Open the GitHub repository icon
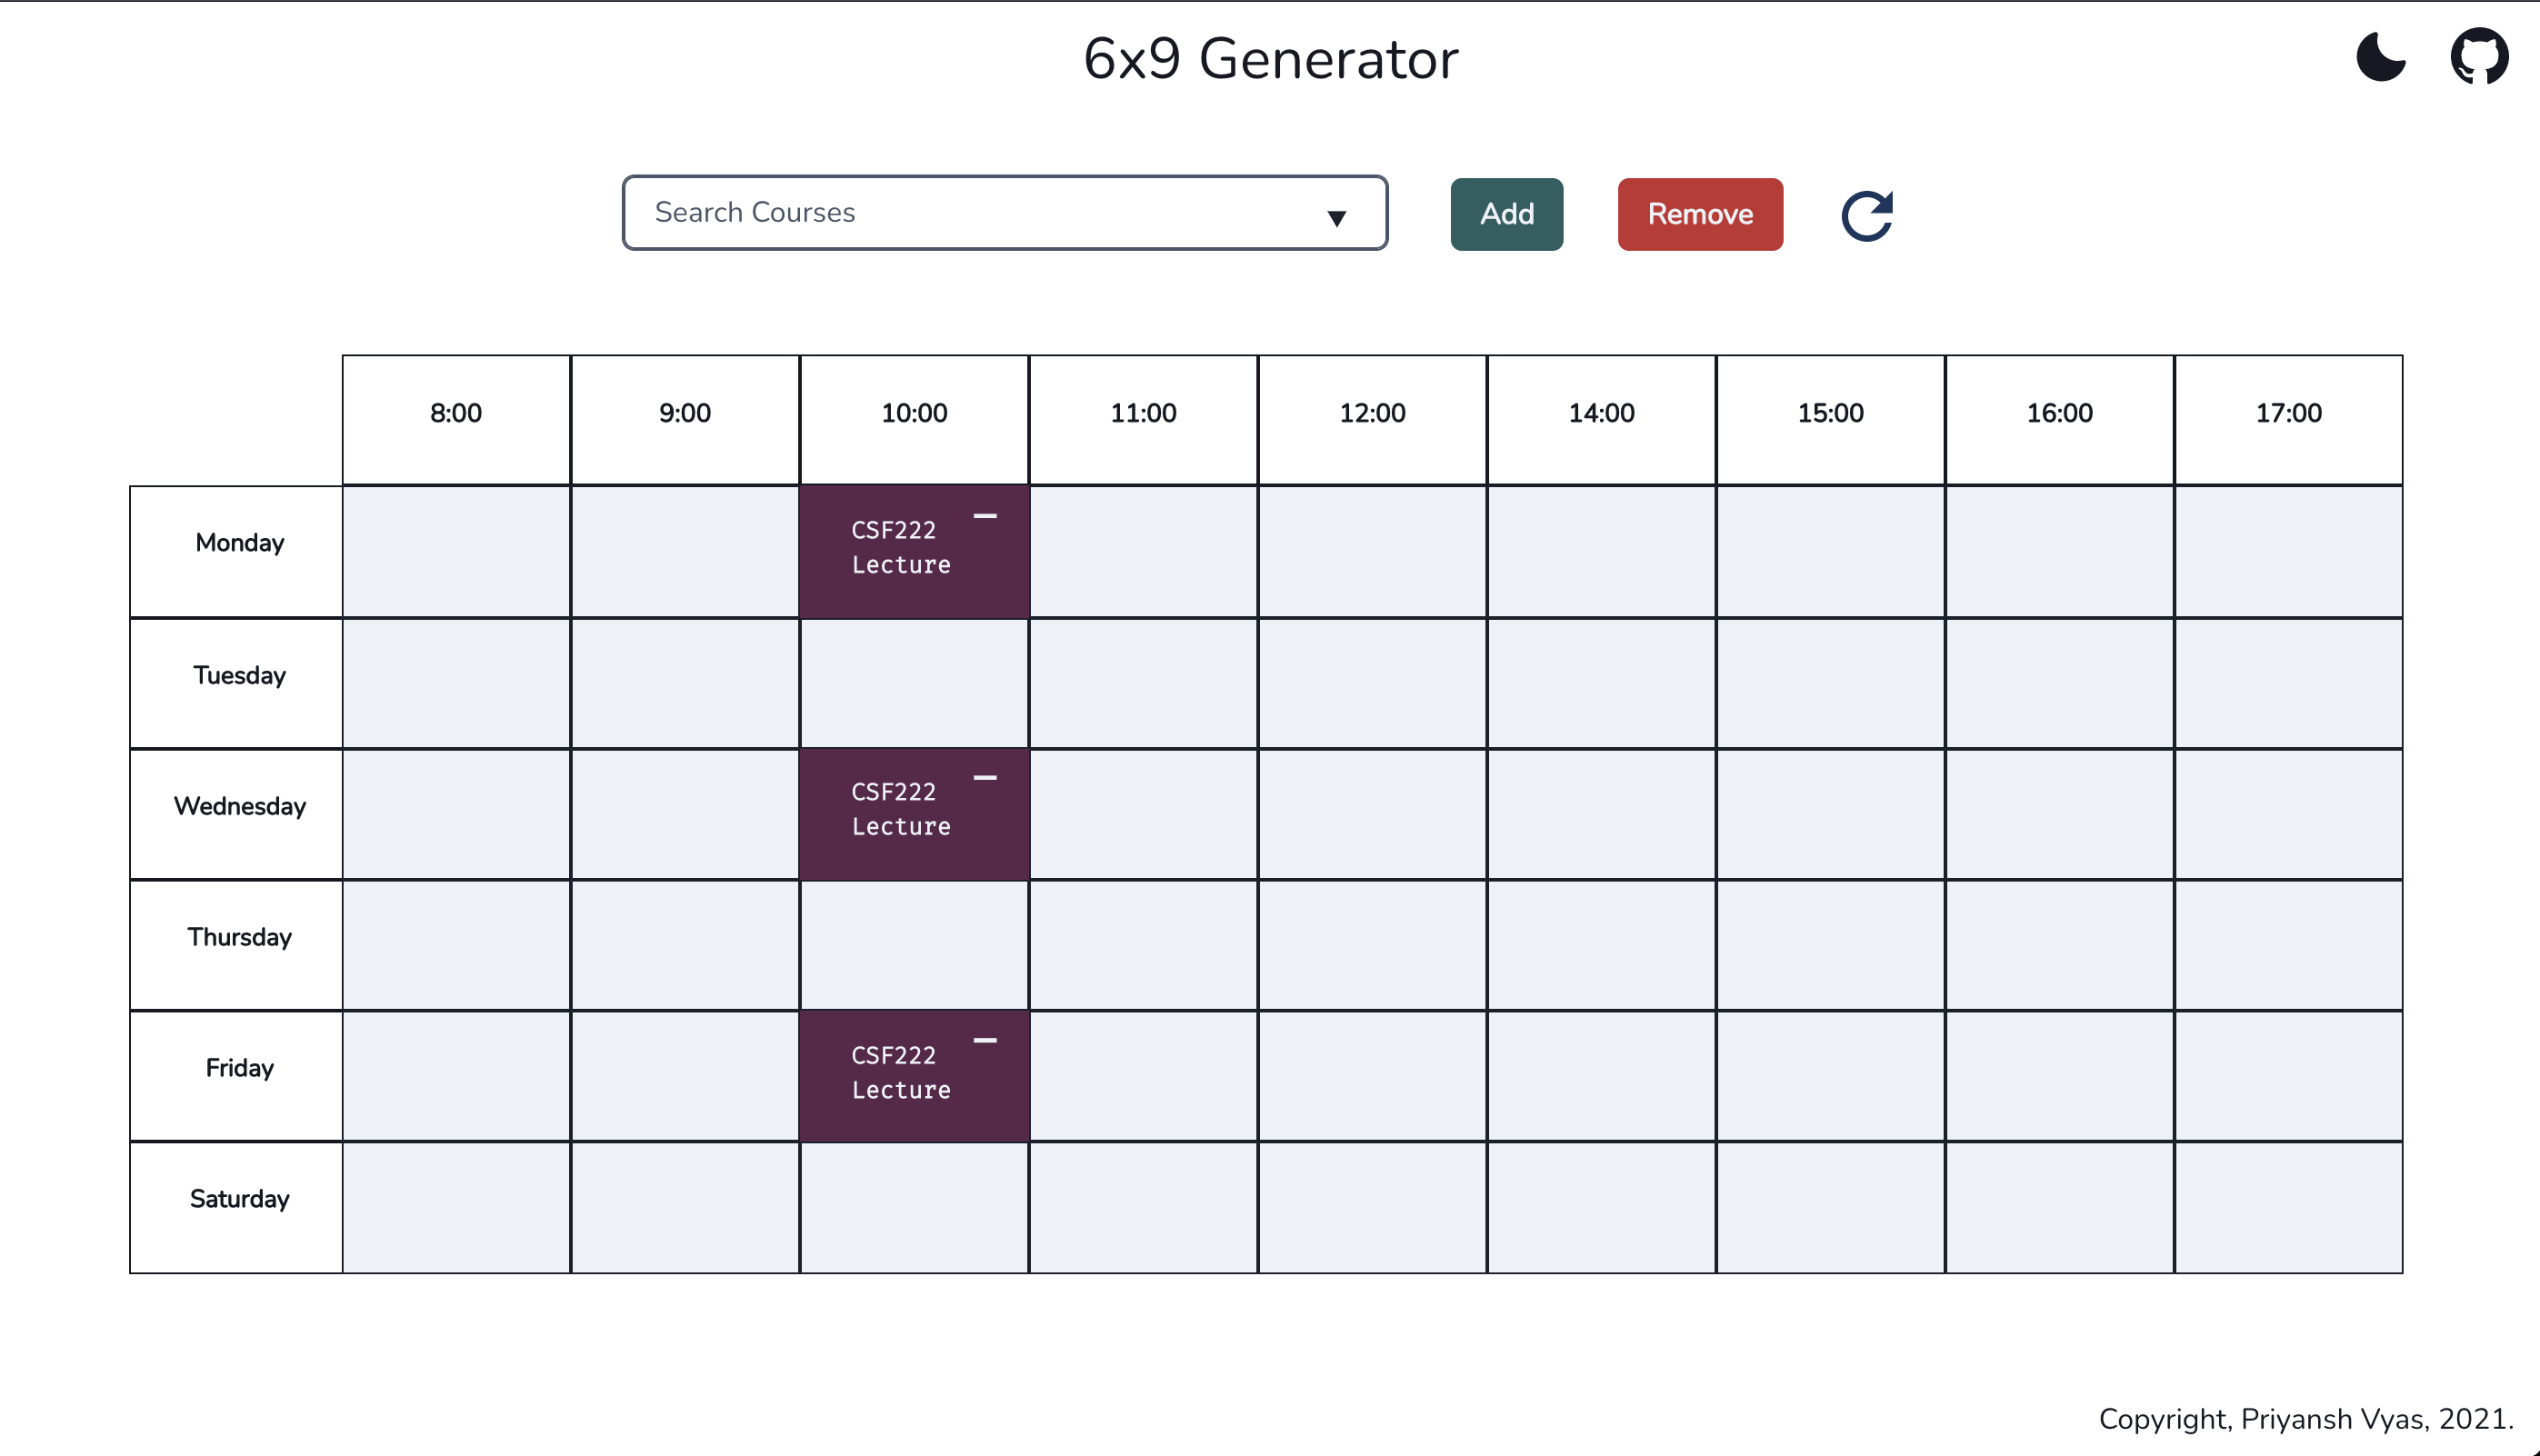2540x1456 pixels. point(2479,57)
